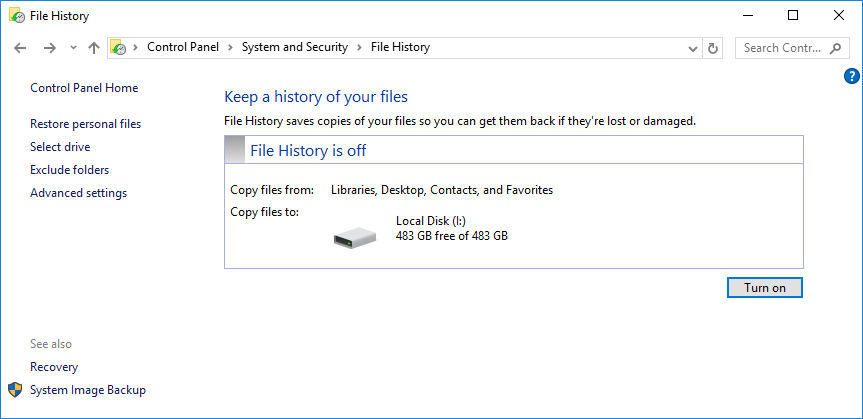Focus the Search Control Panel field

click(783, 48)
